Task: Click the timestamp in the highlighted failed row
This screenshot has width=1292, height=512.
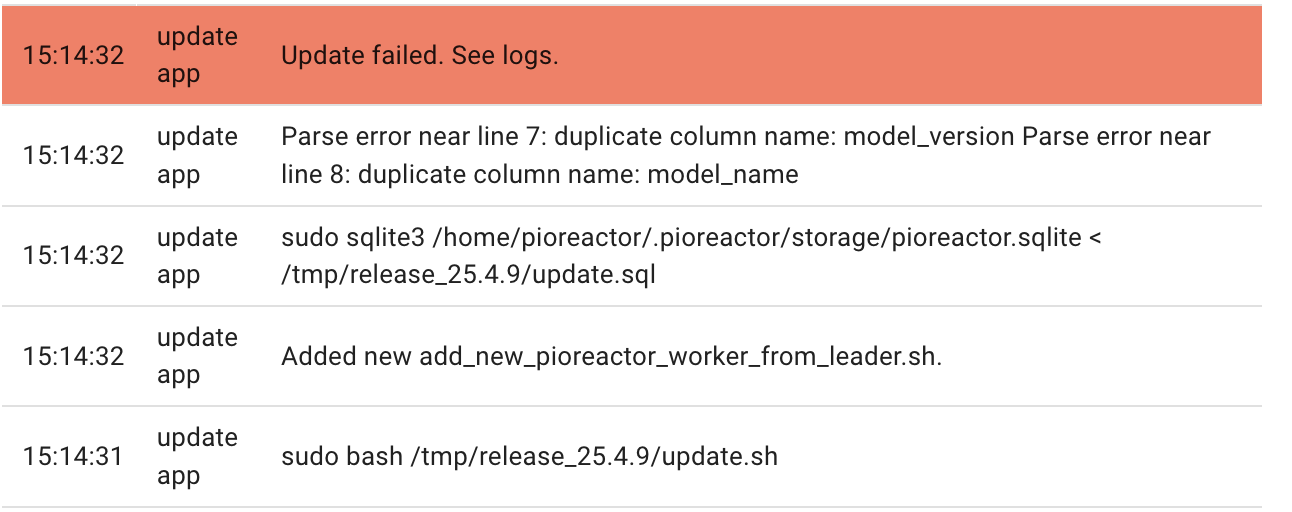Action: 74,55
